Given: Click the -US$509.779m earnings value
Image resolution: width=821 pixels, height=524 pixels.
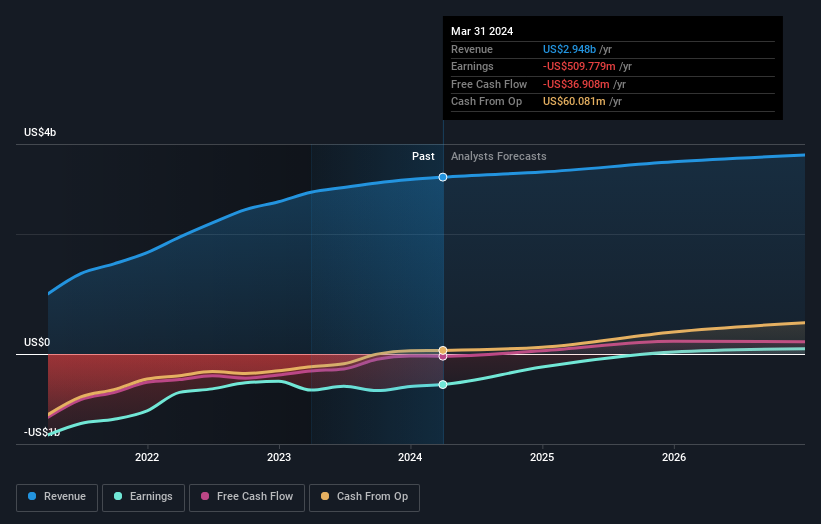Looking at the screenshot, I should pyautogui.click(x=579, y=66).
